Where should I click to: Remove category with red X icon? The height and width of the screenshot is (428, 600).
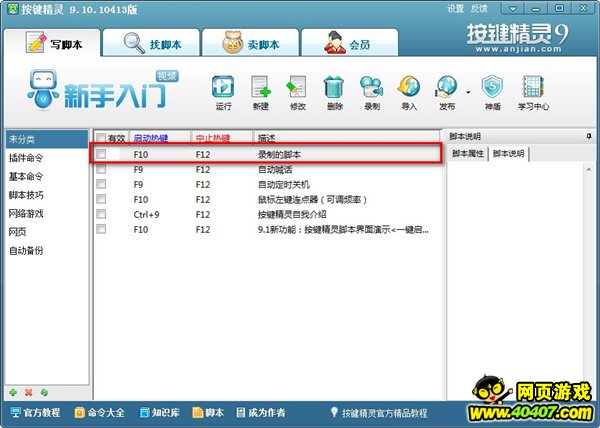[x=28, y=392]
